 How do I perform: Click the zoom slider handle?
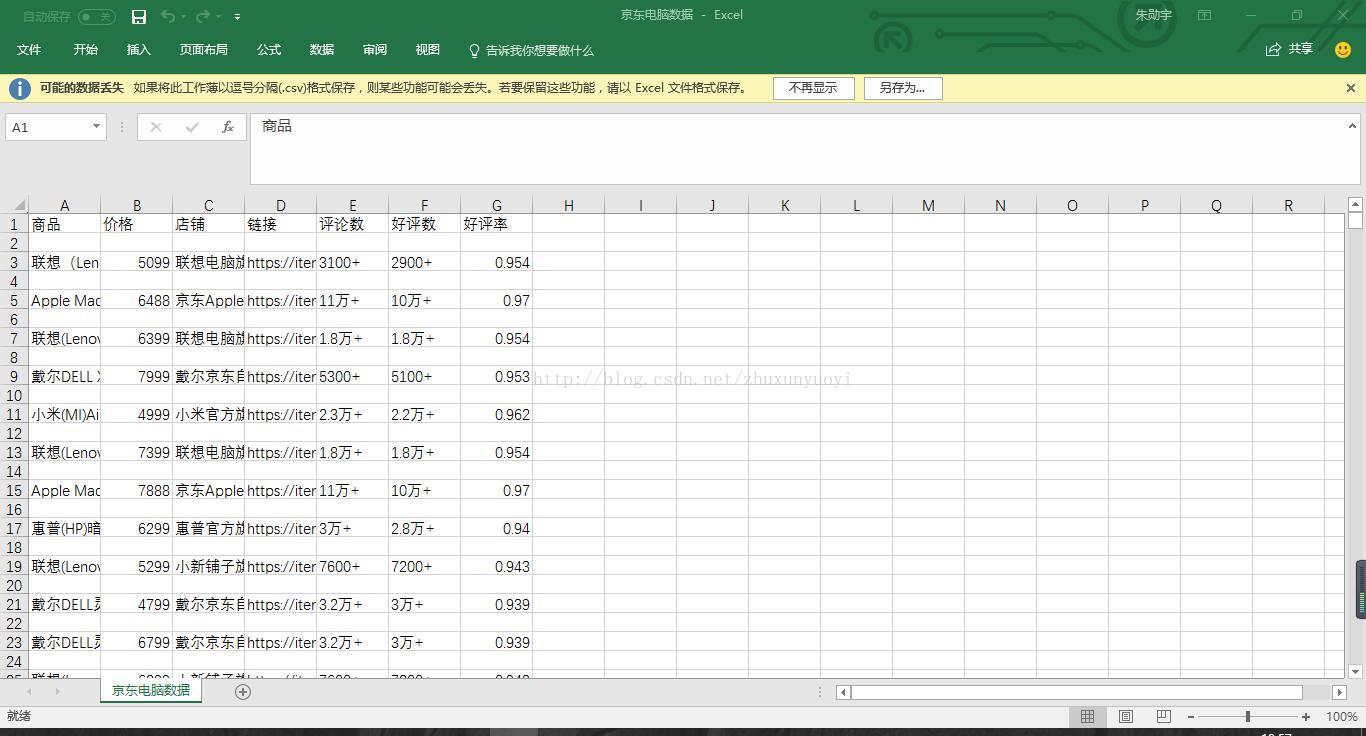[x=1248, y=716]
